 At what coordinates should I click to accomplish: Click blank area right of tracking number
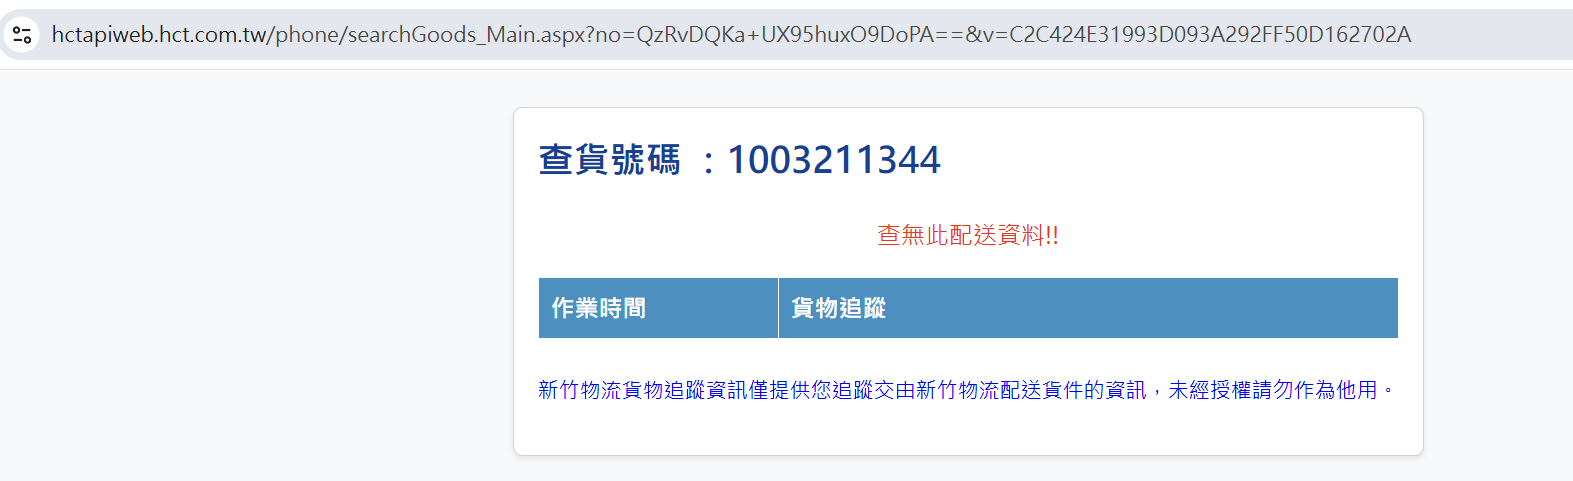(1170, 160)
